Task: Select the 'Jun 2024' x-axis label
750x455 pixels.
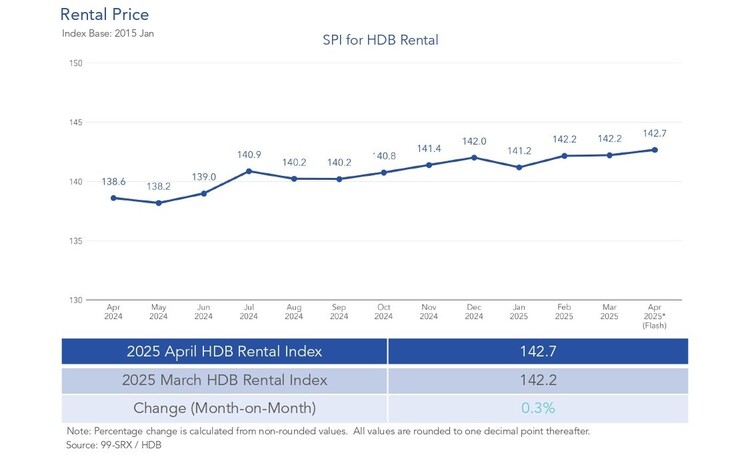Action: coord(203,311)
